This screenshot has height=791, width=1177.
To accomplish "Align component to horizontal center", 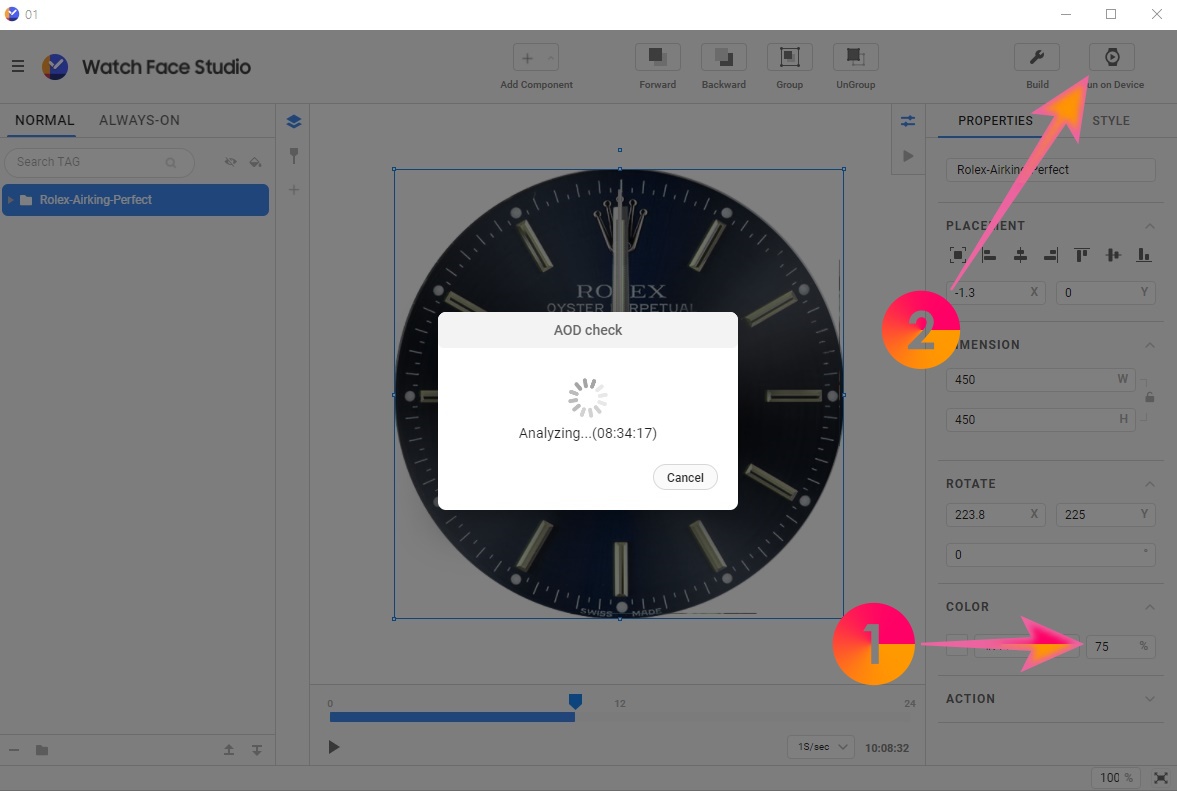I will pos(1020,255).
